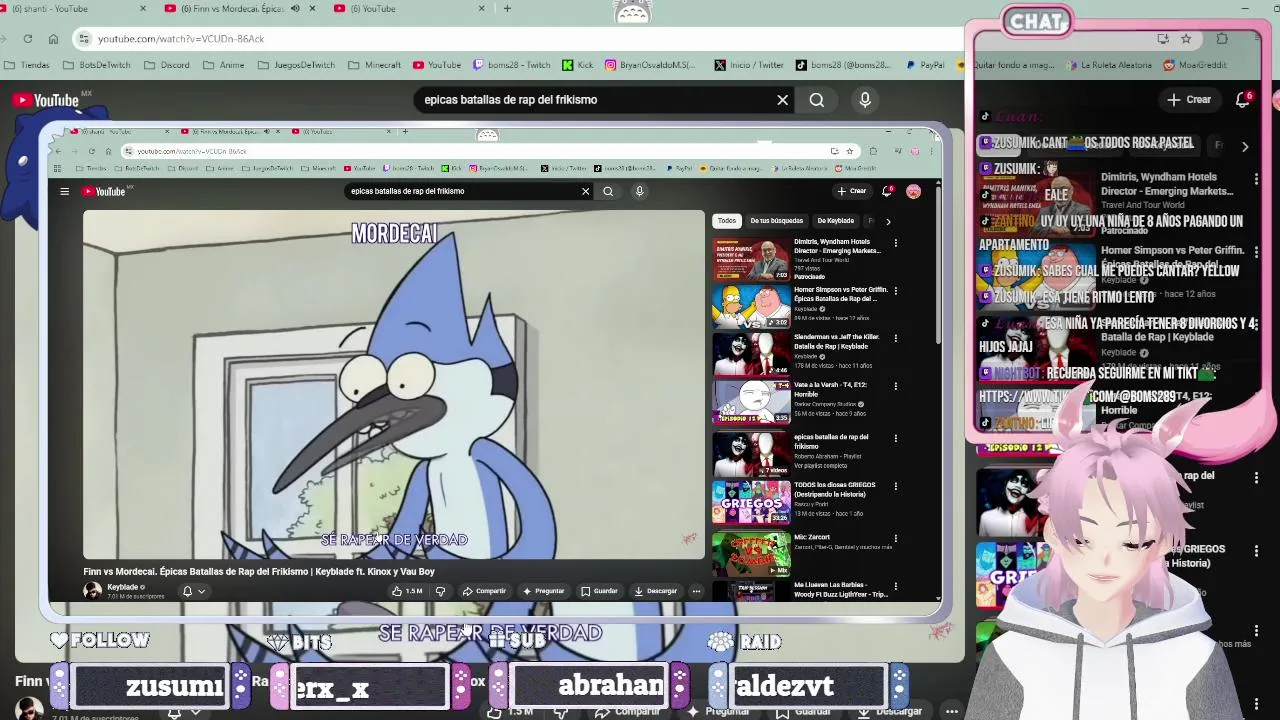Image resolution: width=1280 pixels, height=720 pixels.
Task: Open options menu for Dimitris Wyndham Hotels ad
Action: click(x=896, y=243)
